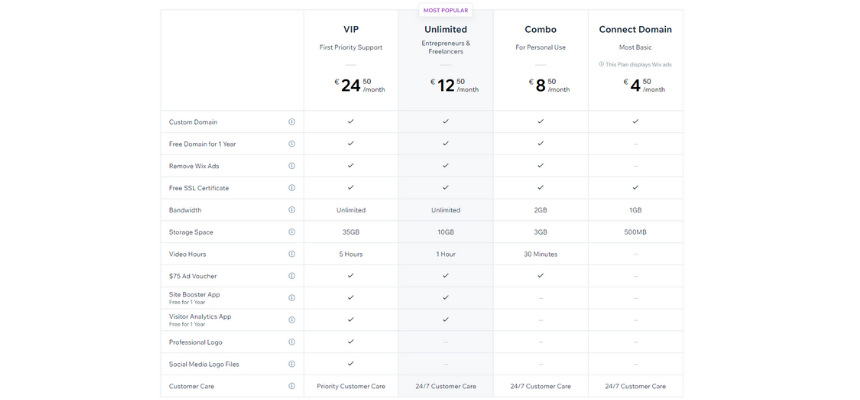Click the Connect Domain price 4.50 per month
The height and width of the screenshot is (400, 860).
click(x=644, y=86)
